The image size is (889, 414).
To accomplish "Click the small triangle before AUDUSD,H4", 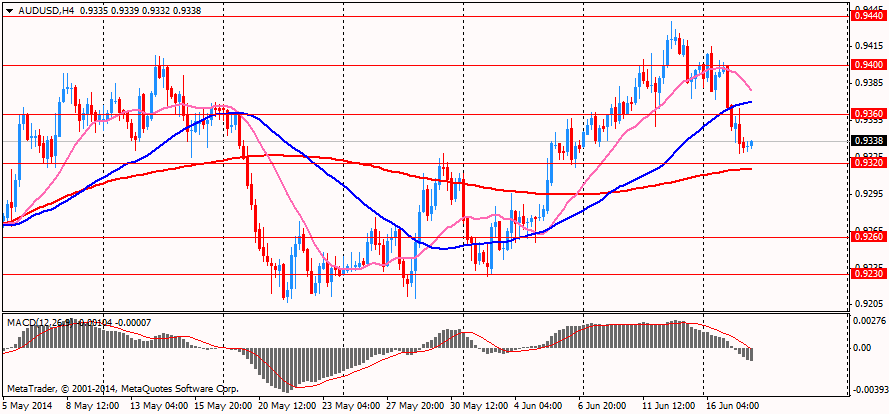I will [10, 10].
